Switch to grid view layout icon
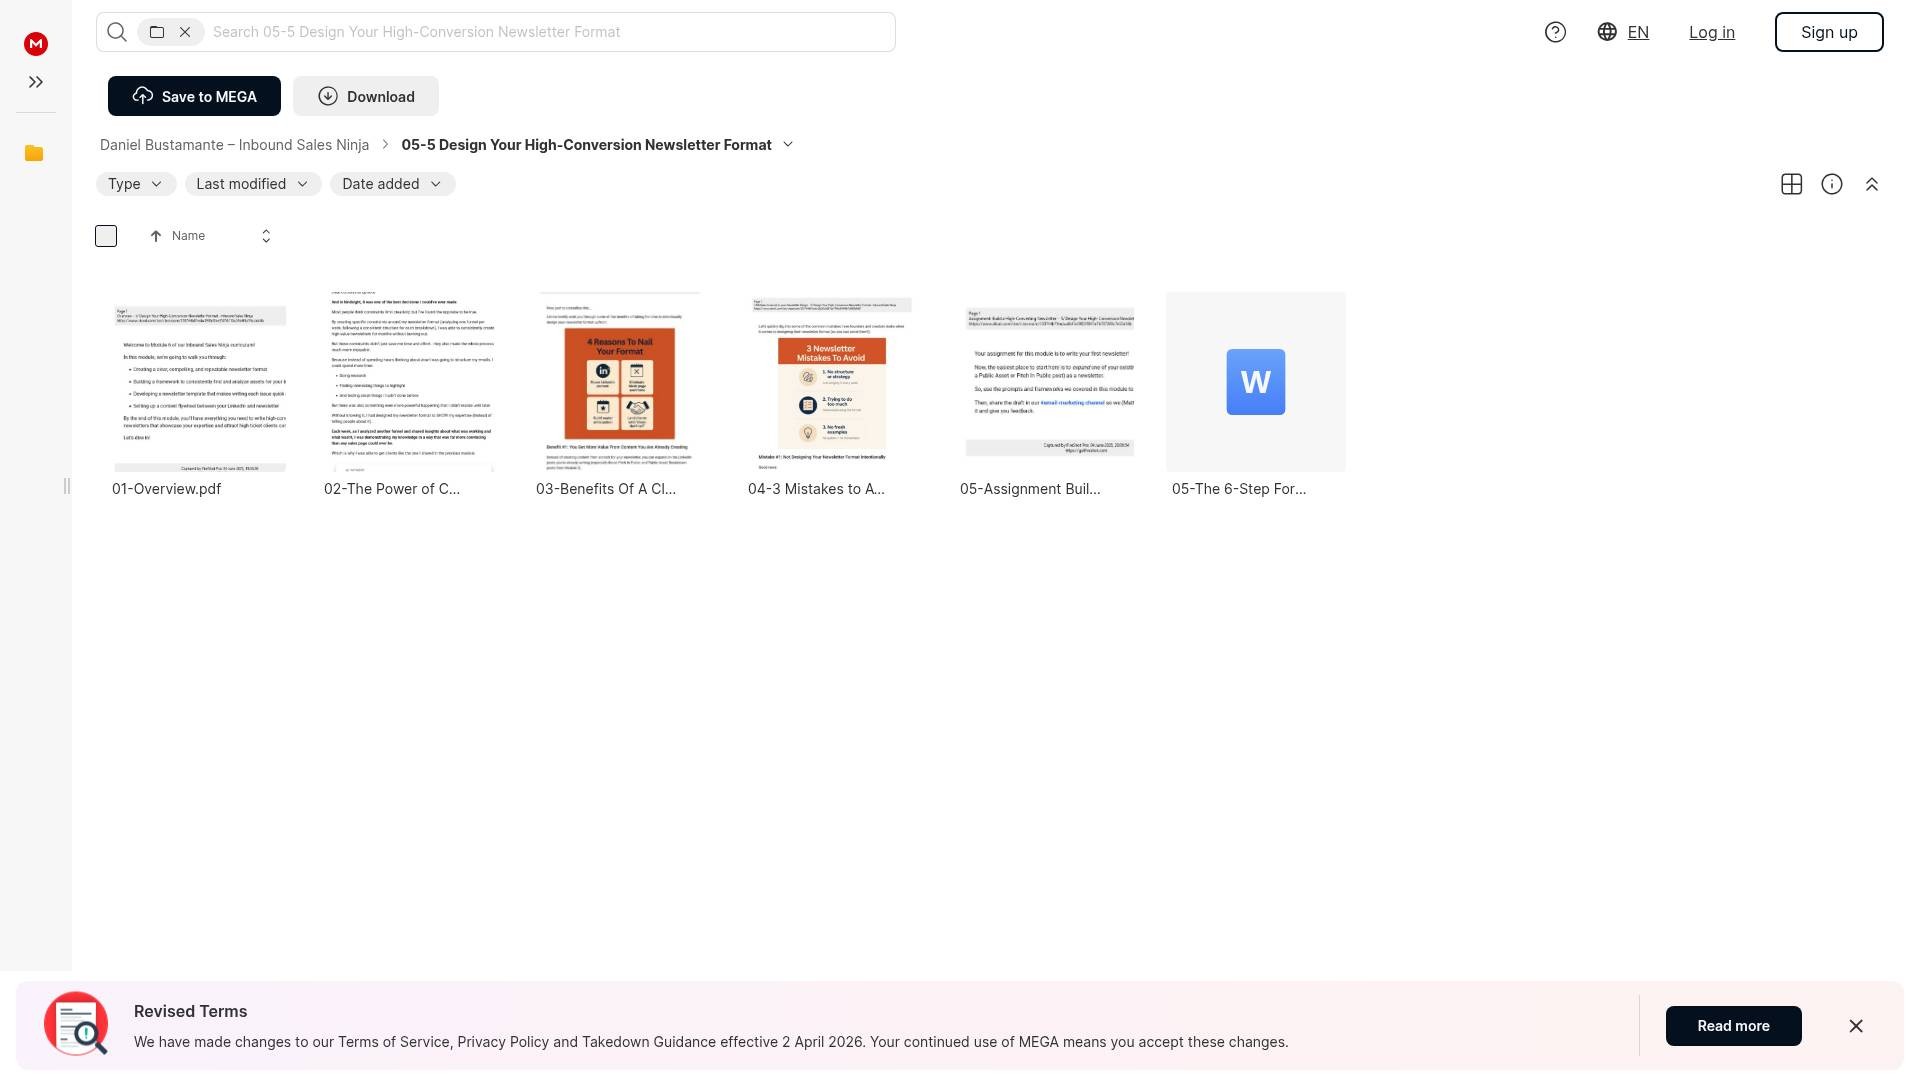1920x1080 pixels. [1791, 184]
